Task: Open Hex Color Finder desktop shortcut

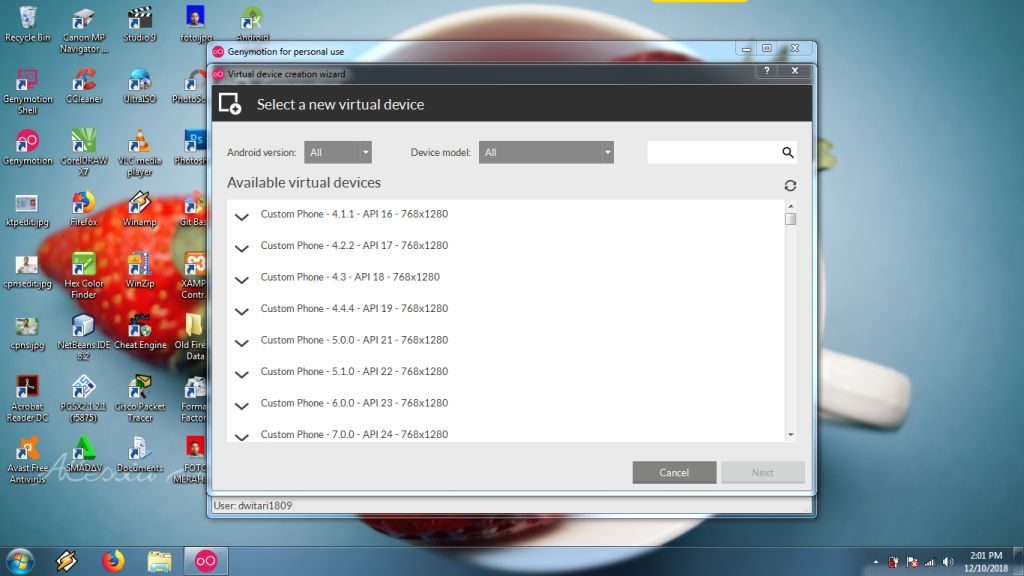Action: (x=84, y=276)
